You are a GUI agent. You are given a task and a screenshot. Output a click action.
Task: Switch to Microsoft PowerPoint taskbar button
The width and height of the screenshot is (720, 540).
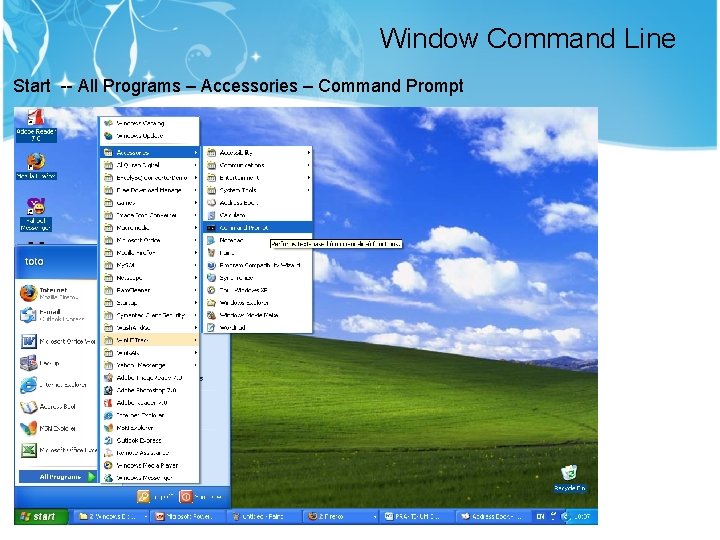coord(187,517)
